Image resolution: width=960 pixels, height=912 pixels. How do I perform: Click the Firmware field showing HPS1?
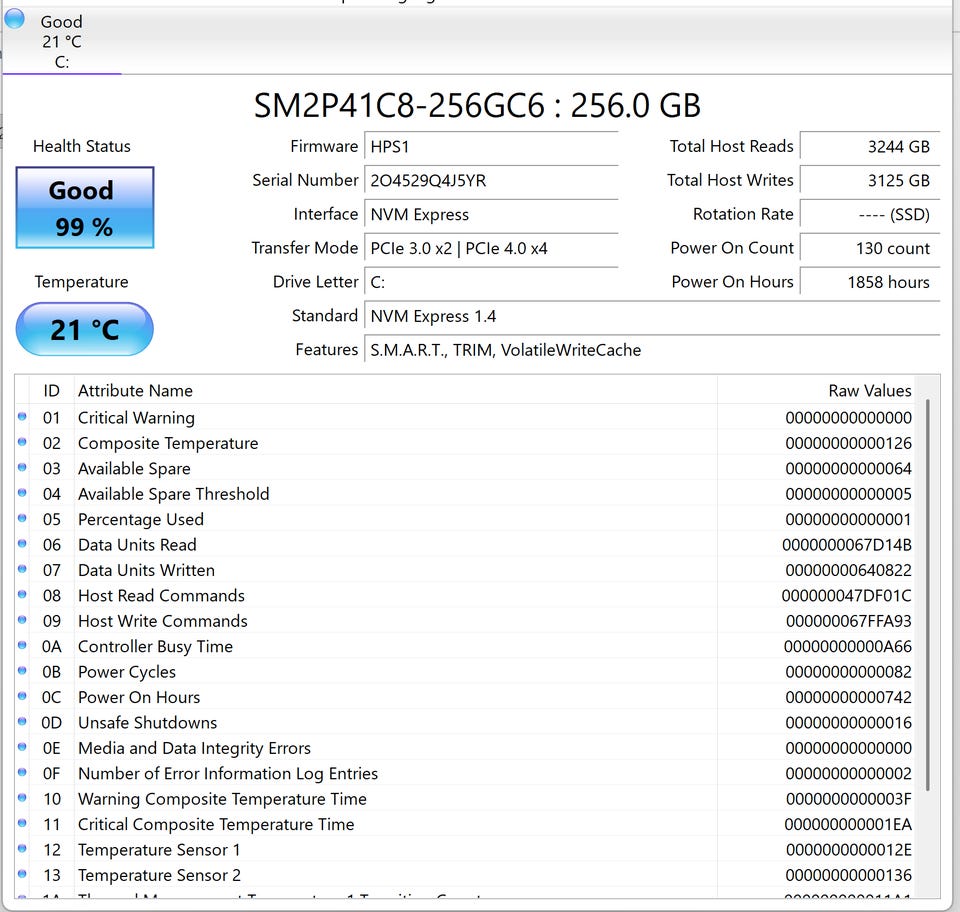[x=491, y=147]
